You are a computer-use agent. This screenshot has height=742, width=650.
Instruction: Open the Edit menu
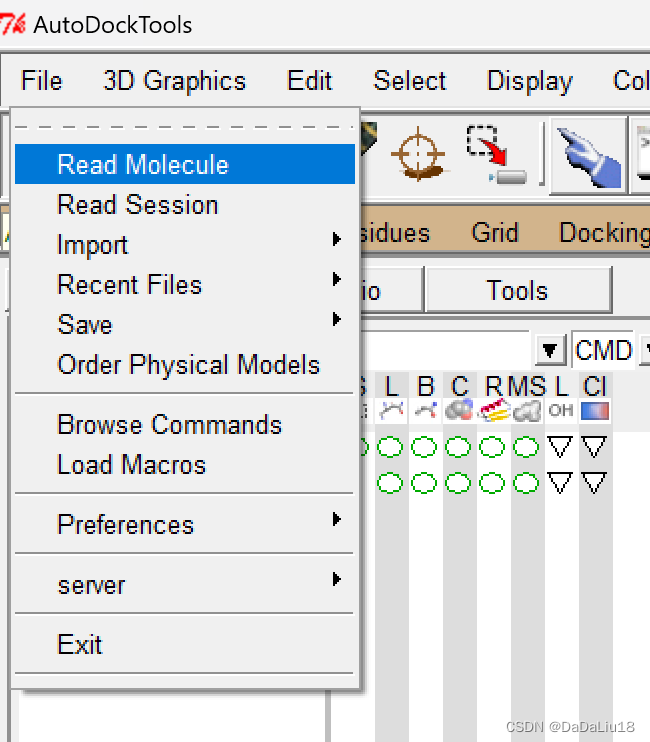(x=309, y=80)
